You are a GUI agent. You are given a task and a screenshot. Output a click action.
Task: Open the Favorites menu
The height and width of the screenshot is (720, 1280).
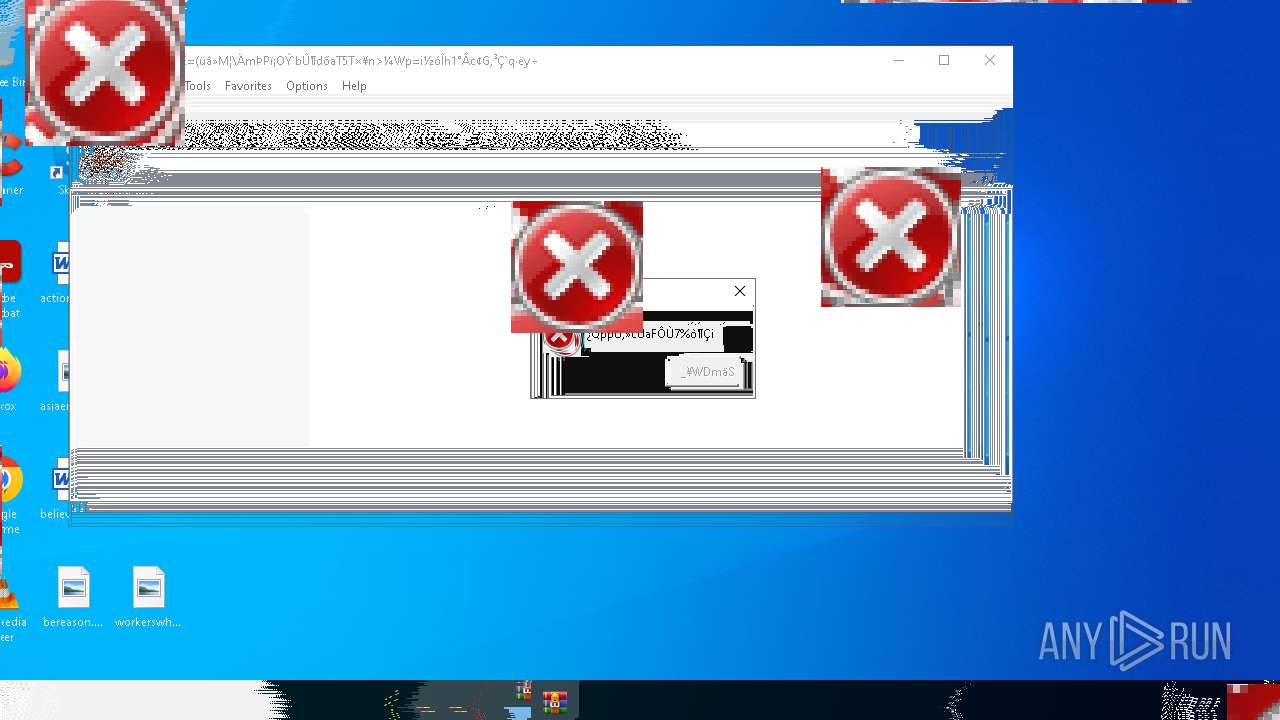tap(248, 86)
